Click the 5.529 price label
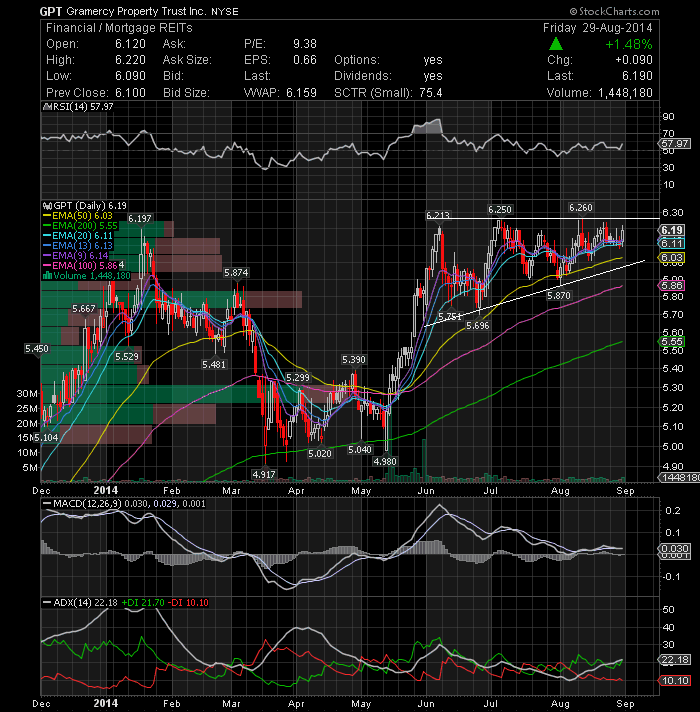 [127, 356]
